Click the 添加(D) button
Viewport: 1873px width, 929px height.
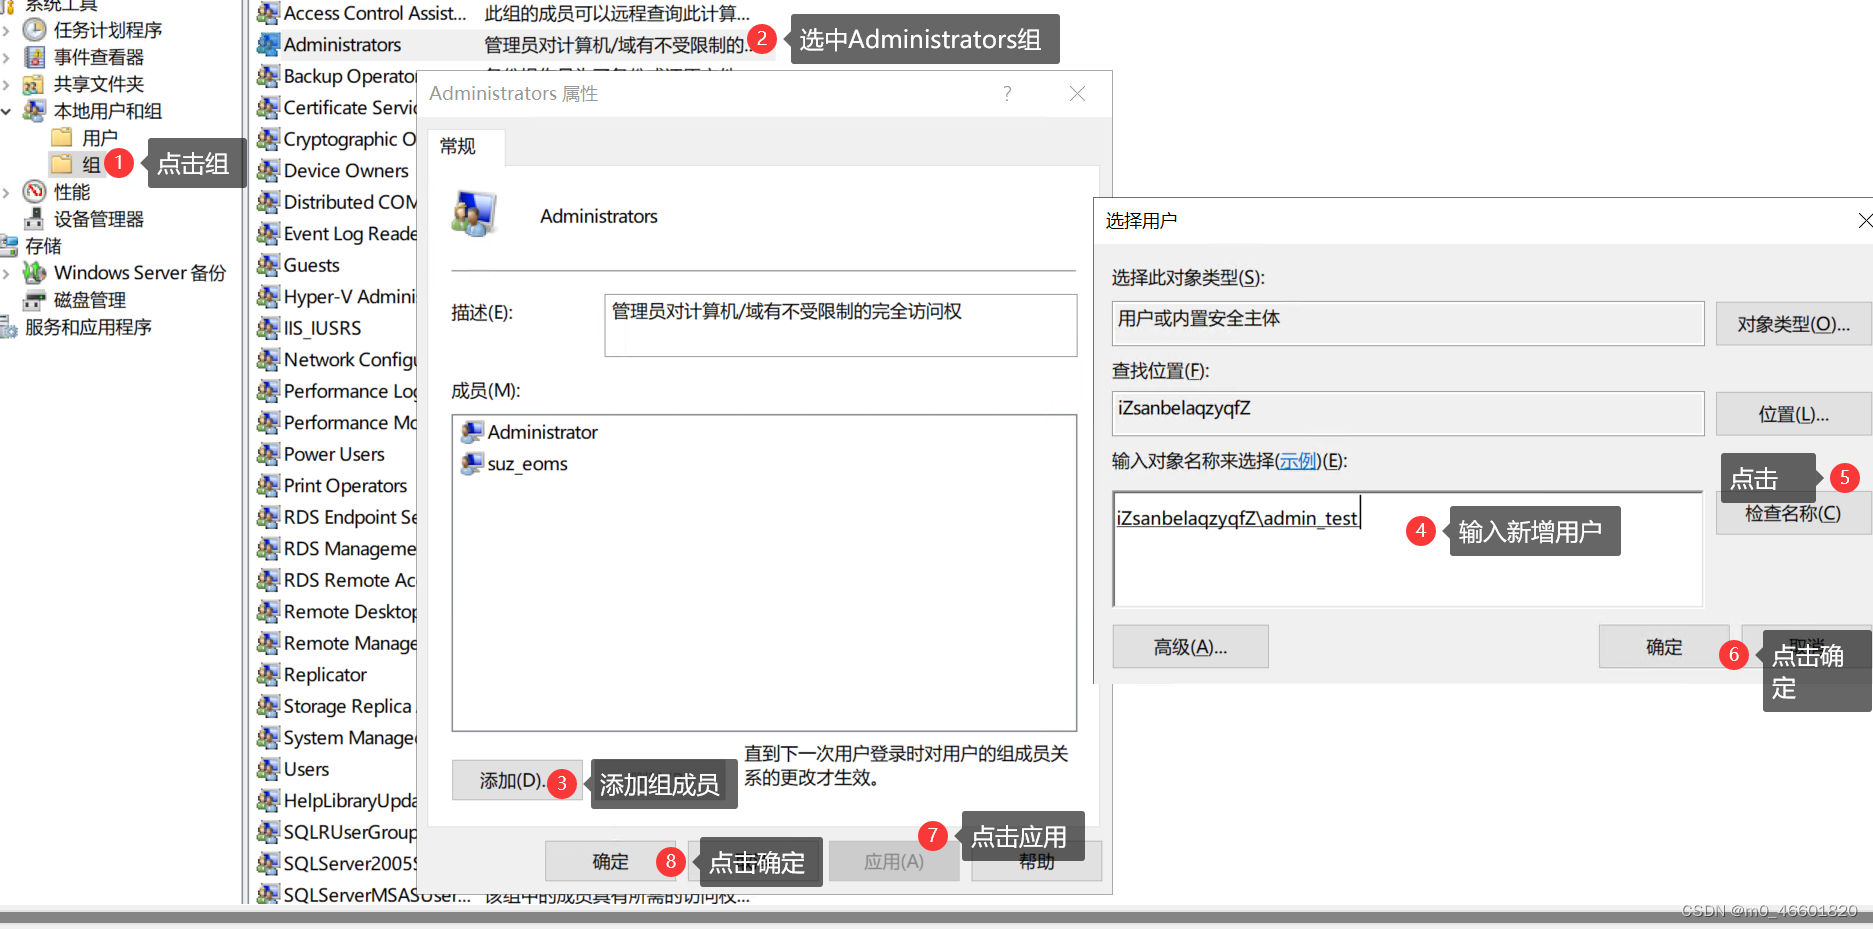coord(512,781)
